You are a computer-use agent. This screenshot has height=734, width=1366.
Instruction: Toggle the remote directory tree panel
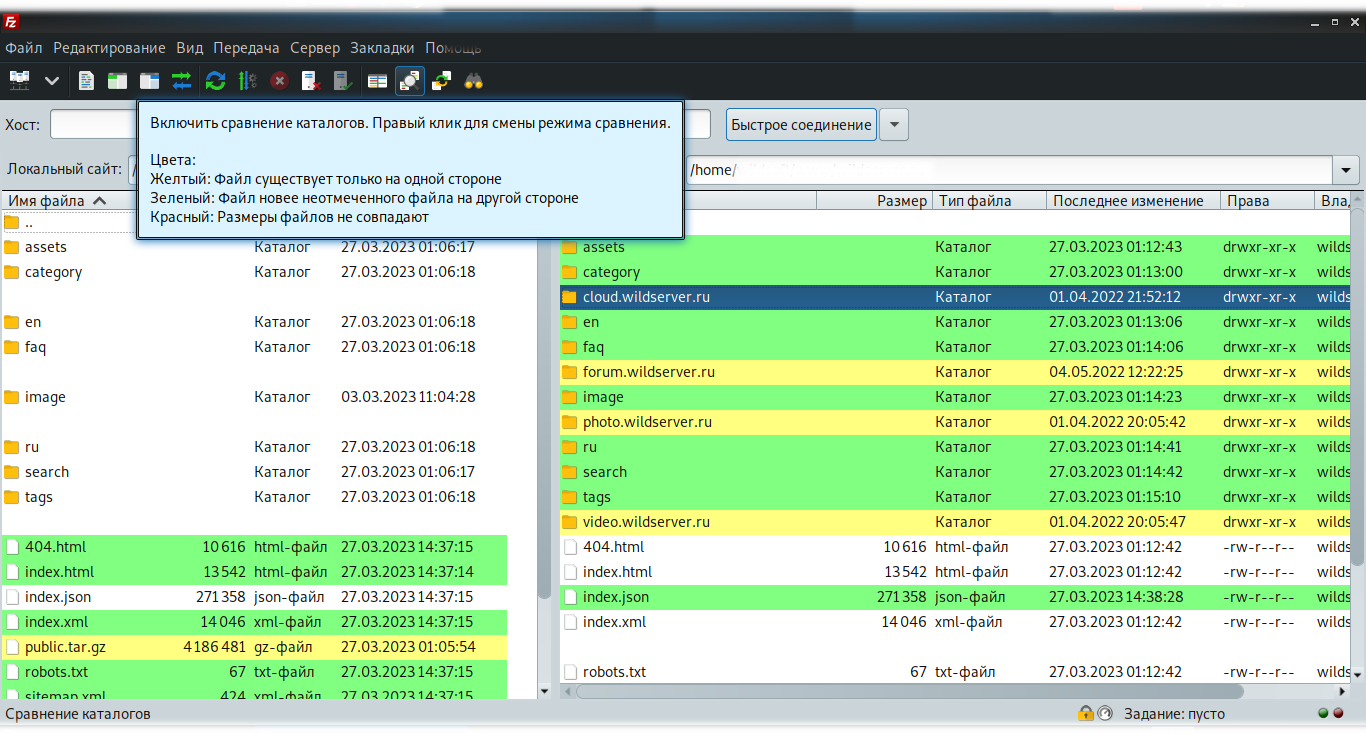pos(150,81)
